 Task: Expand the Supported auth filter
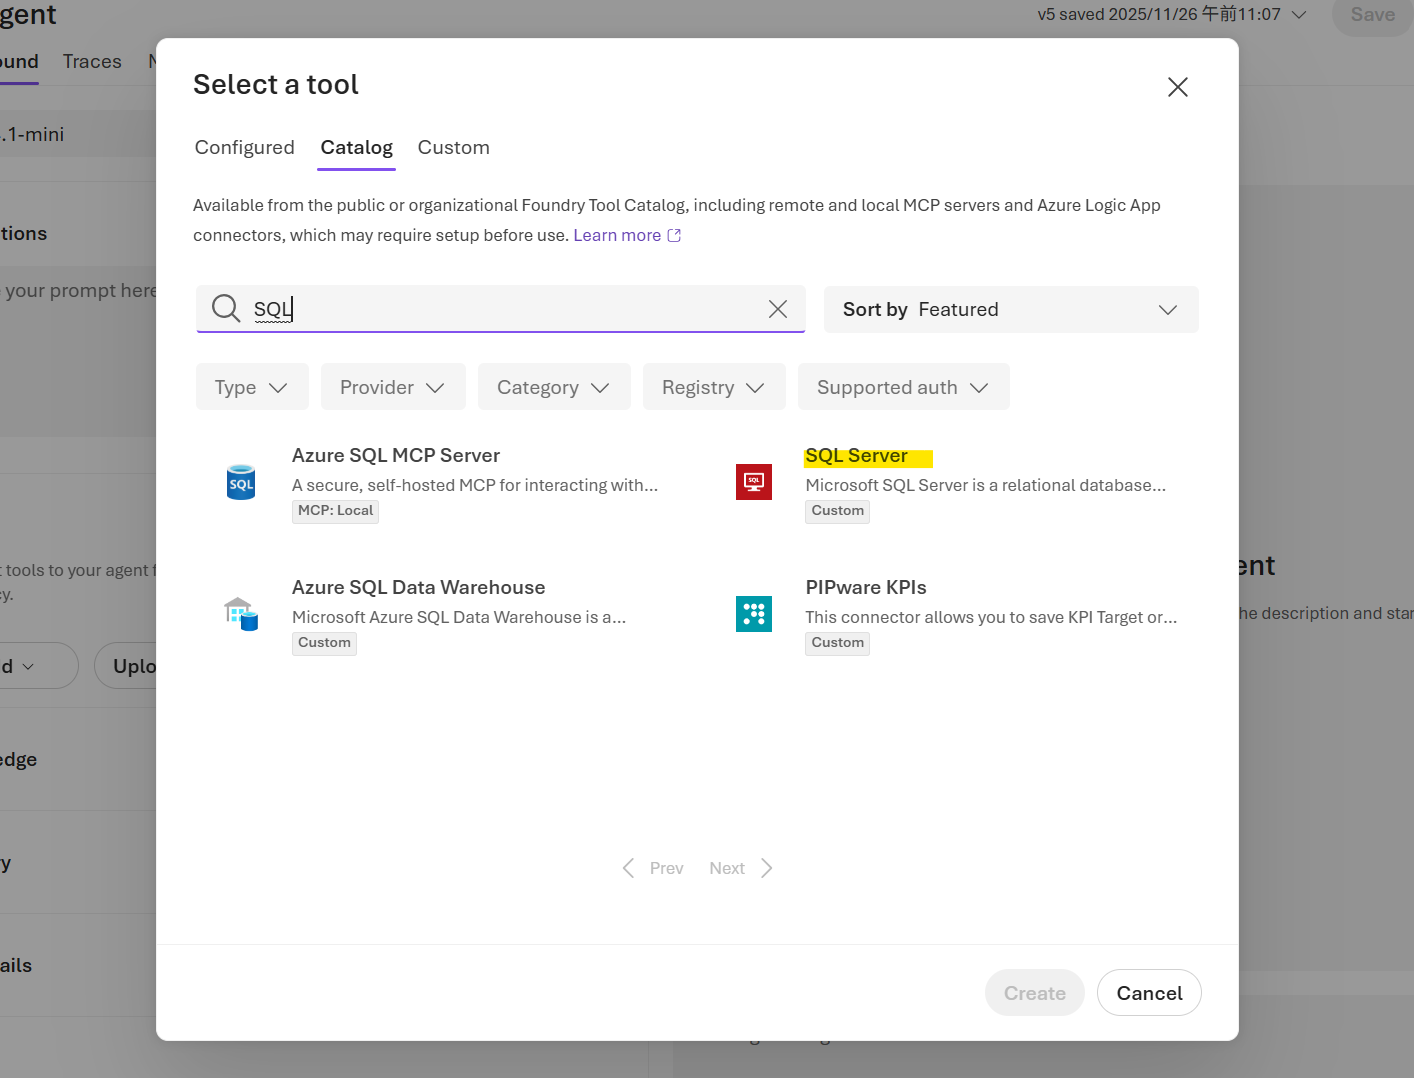click(x=903, y=387)
